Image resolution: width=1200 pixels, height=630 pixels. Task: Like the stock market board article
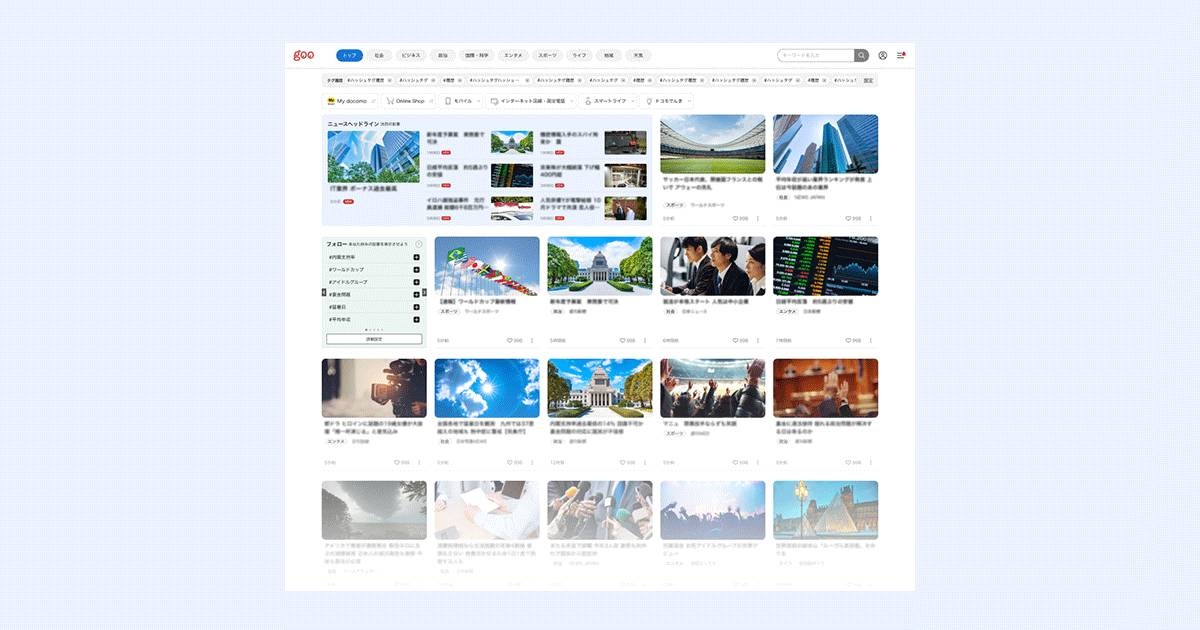click(x=848, y=340)
